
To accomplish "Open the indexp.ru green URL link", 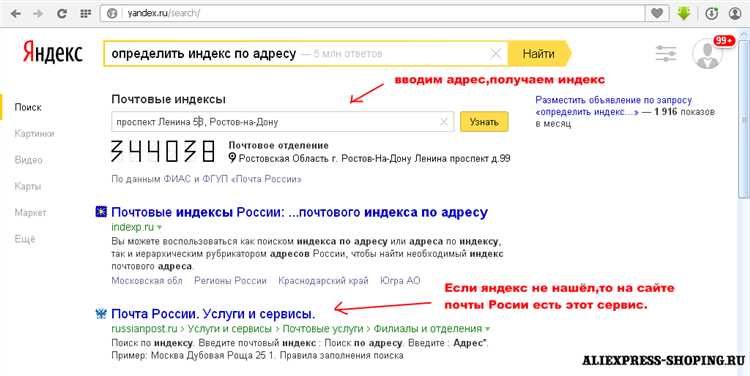I will click(132, 227).
